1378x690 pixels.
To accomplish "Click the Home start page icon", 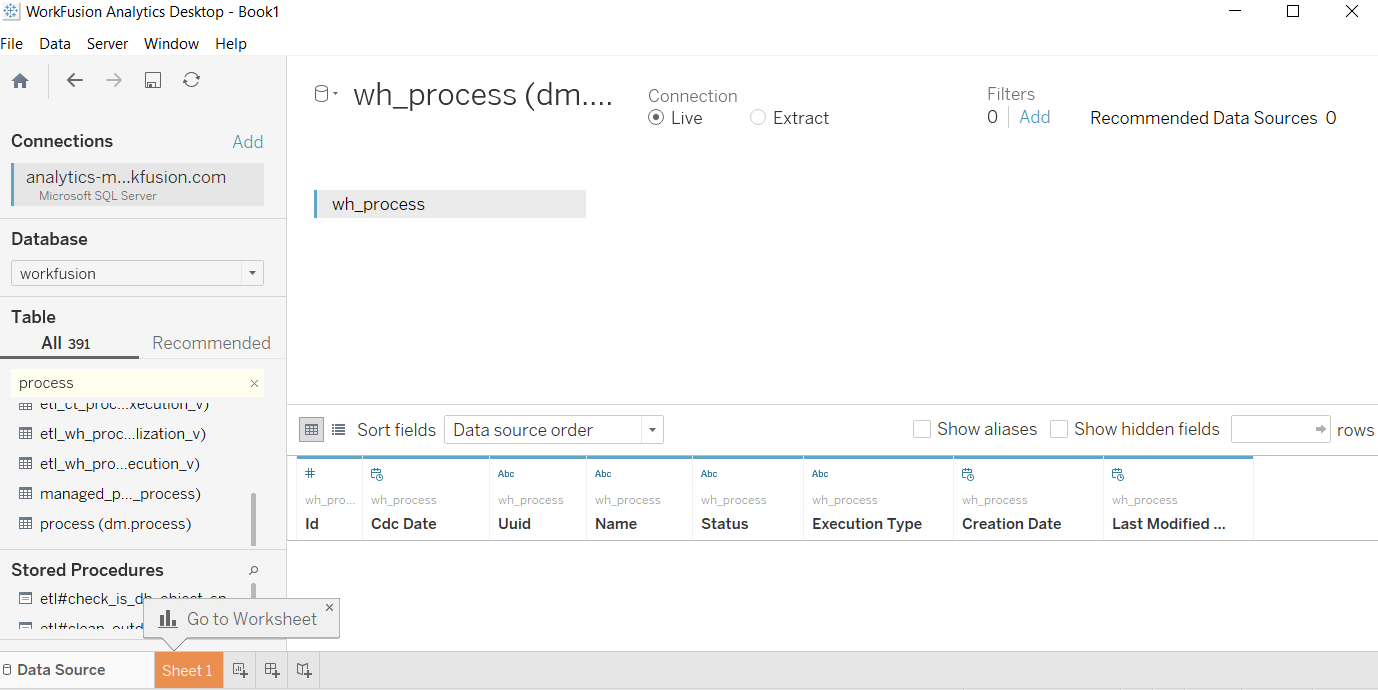I will 20,81.
